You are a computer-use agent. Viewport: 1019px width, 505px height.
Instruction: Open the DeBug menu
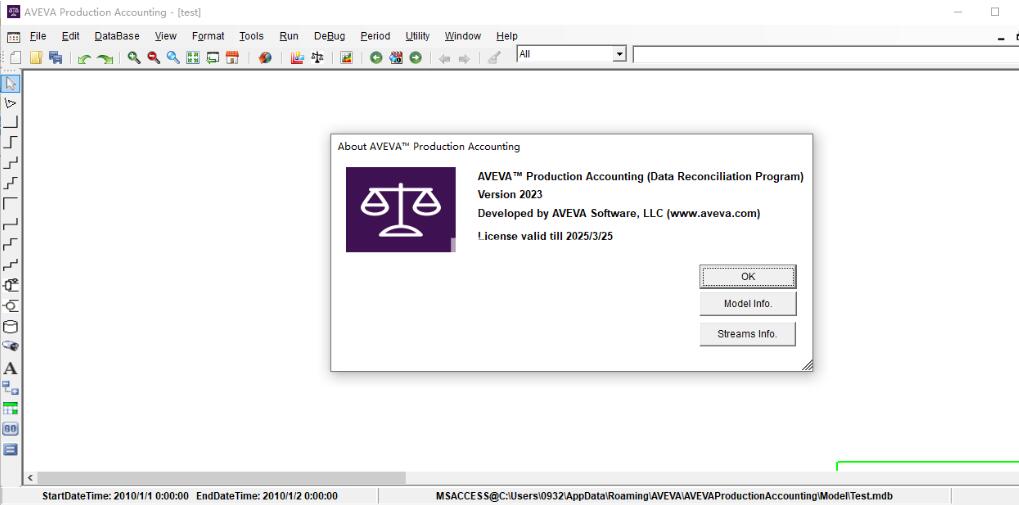(329, 36)
